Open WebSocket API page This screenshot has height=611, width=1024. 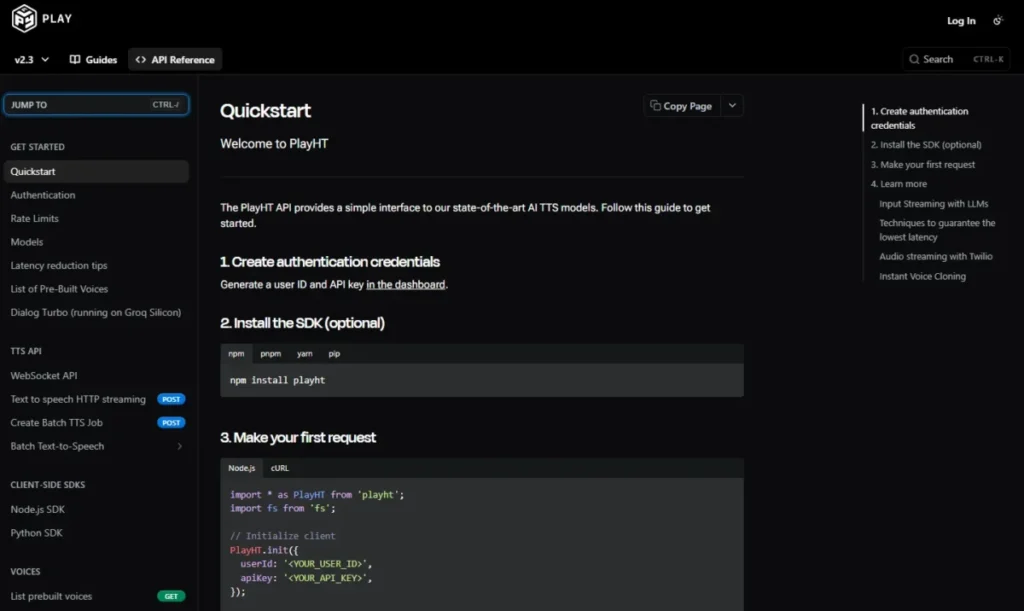tap(44, 375)
